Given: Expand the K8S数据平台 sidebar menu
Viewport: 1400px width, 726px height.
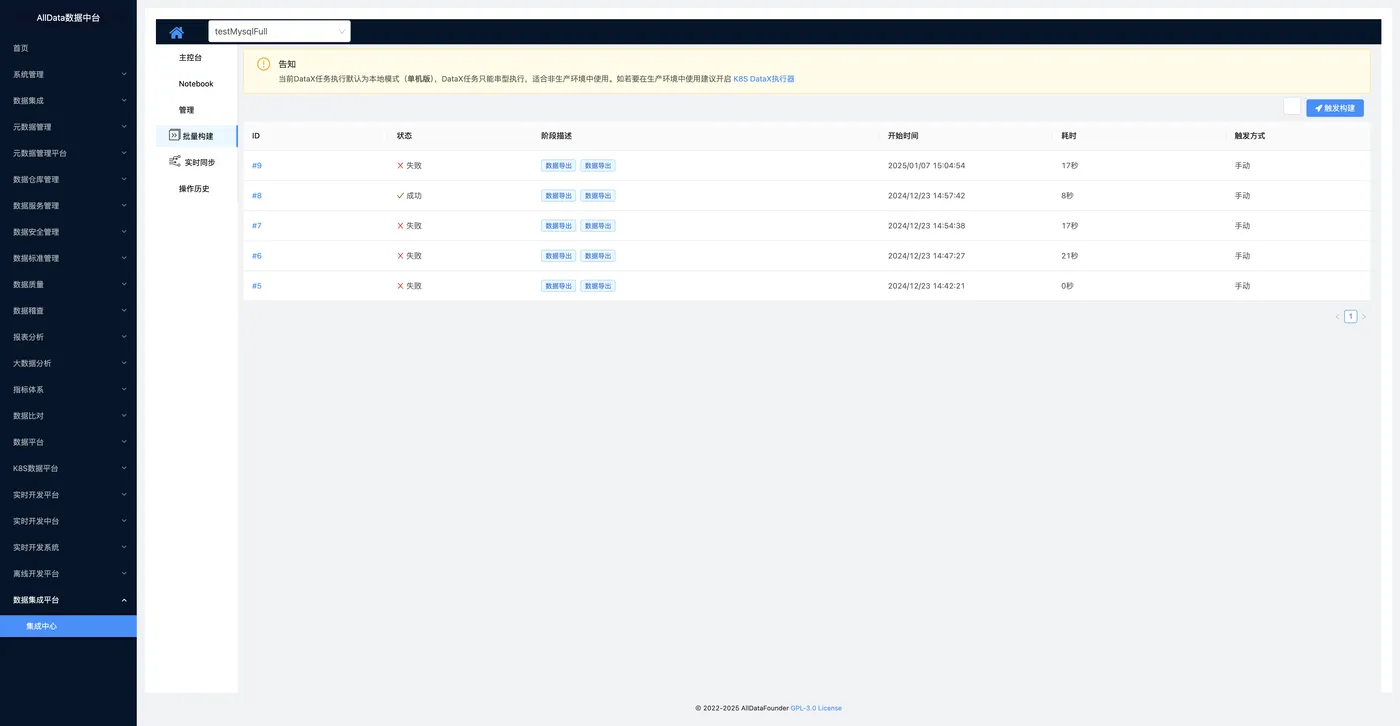Looking at the screenshot, I should click(x=68, y=468).
